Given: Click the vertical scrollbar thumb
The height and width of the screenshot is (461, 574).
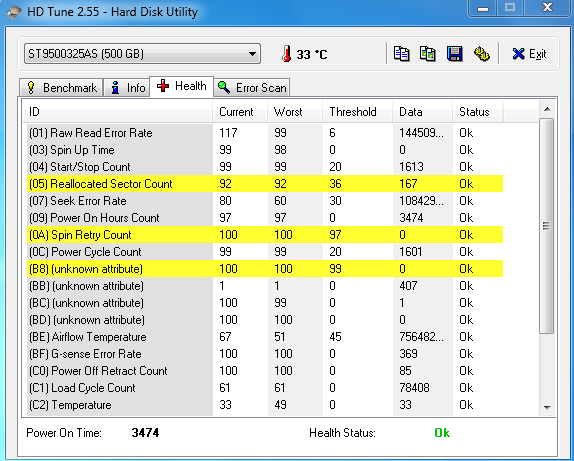Looking at the screenshot, I should tap(547, 226).
